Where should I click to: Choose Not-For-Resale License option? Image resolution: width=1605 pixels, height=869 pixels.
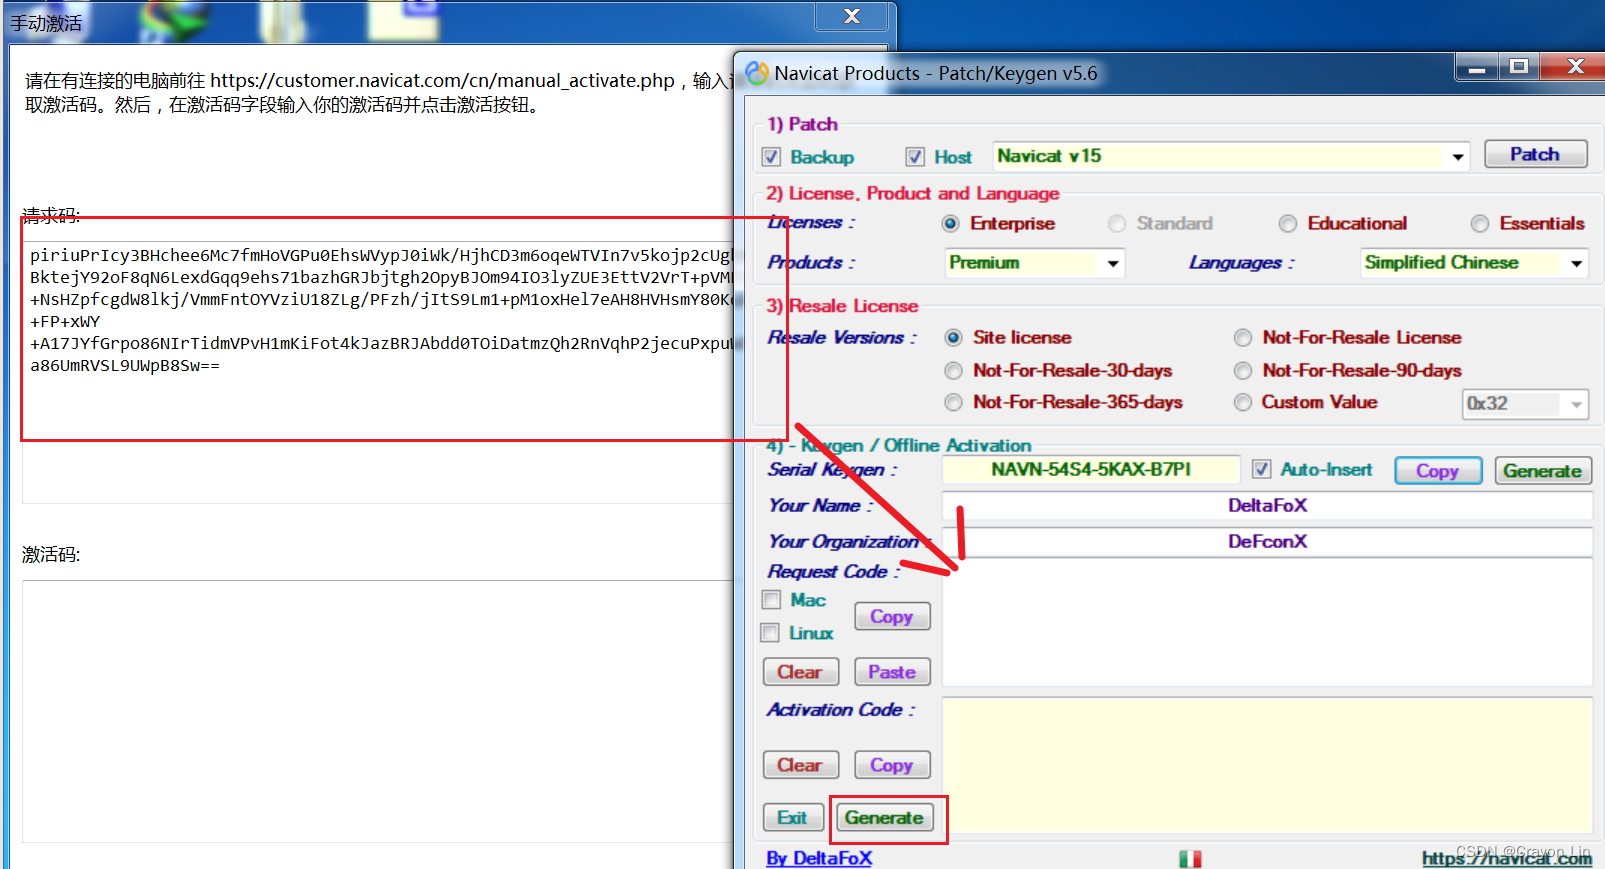(x=1243, y=338)
